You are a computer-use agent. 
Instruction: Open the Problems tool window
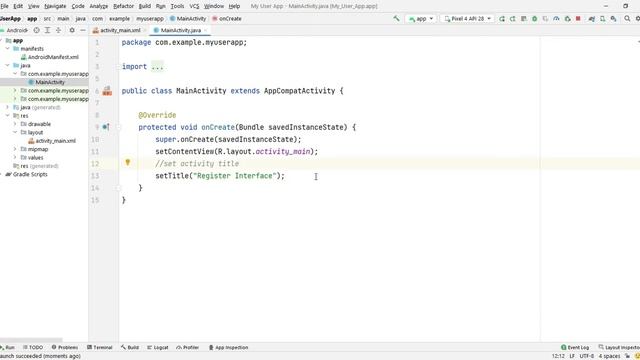click(64, 347)
